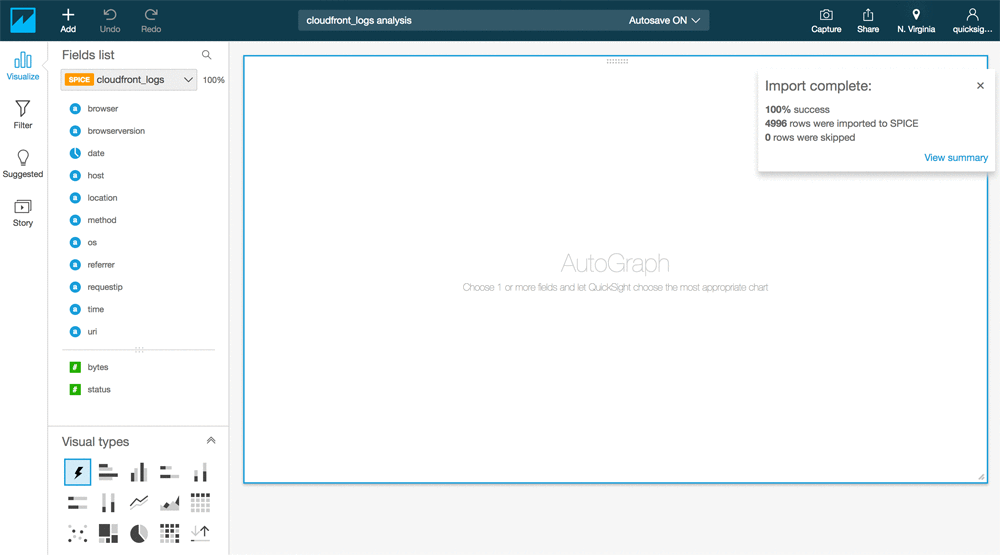Open the cloudfront_logs dataset dropdown

tap(129, 80)
